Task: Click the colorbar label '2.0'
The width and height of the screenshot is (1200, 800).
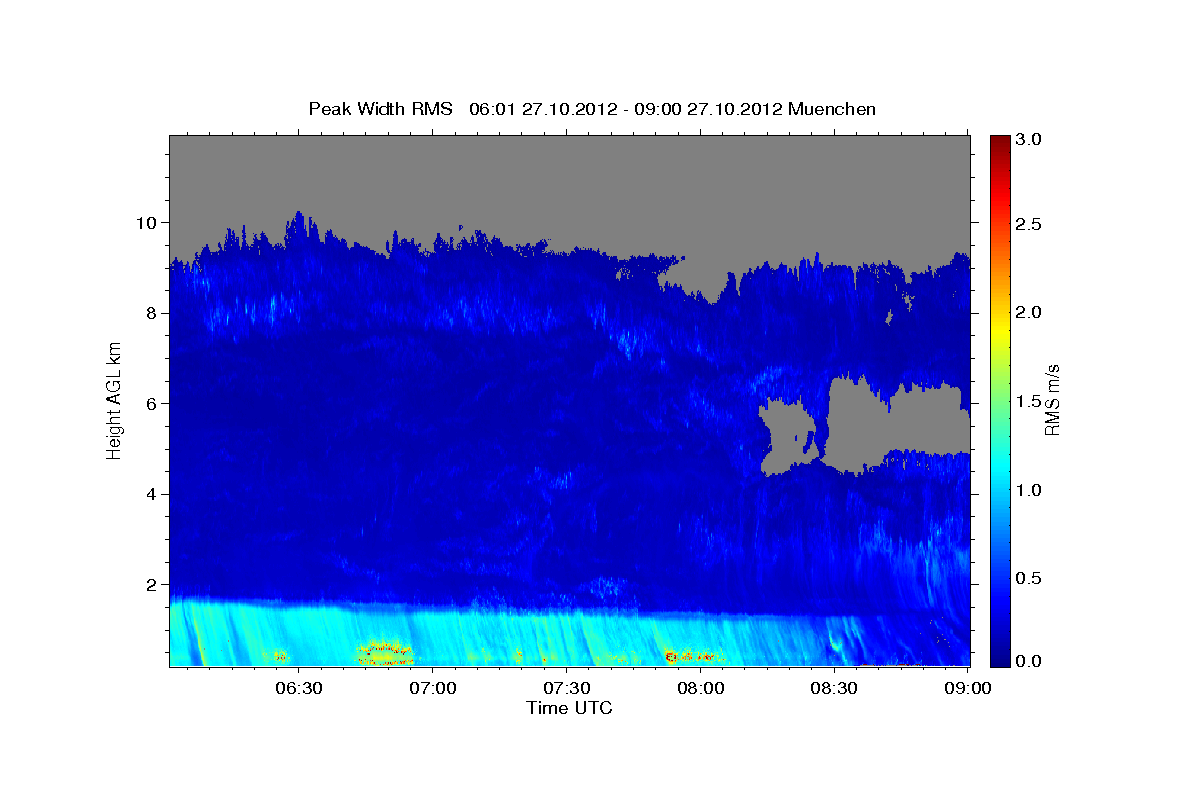Action: (x=1030, y=312)
